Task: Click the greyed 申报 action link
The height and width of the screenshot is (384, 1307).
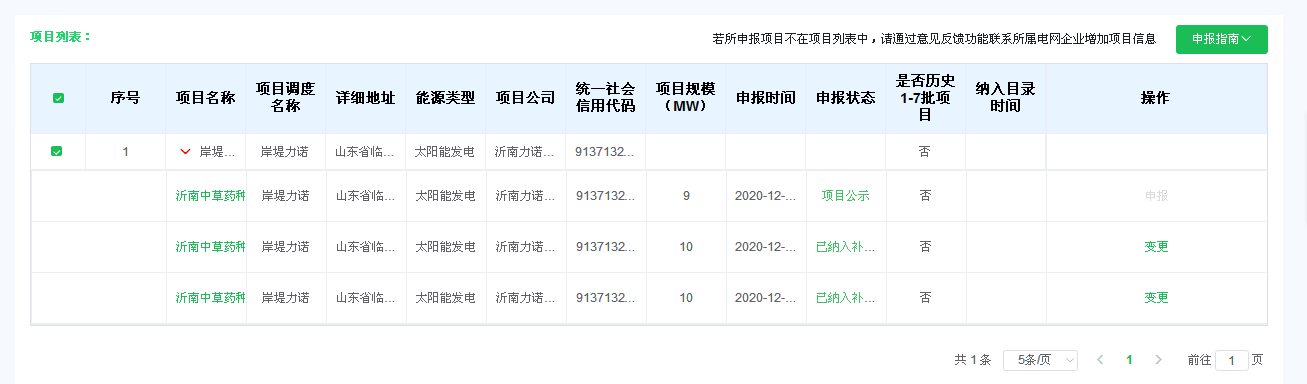Action: pyautogui.click(x=1156, y=196)
